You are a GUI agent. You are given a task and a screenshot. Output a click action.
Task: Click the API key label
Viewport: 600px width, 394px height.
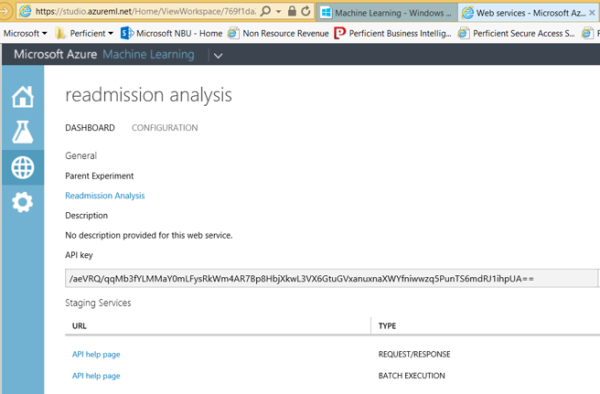click(79, 255)
